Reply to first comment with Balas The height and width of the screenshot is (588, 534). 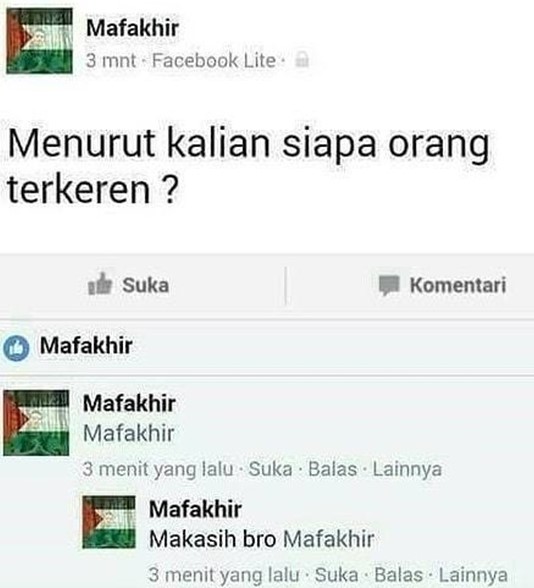click(x=332, y=469)
